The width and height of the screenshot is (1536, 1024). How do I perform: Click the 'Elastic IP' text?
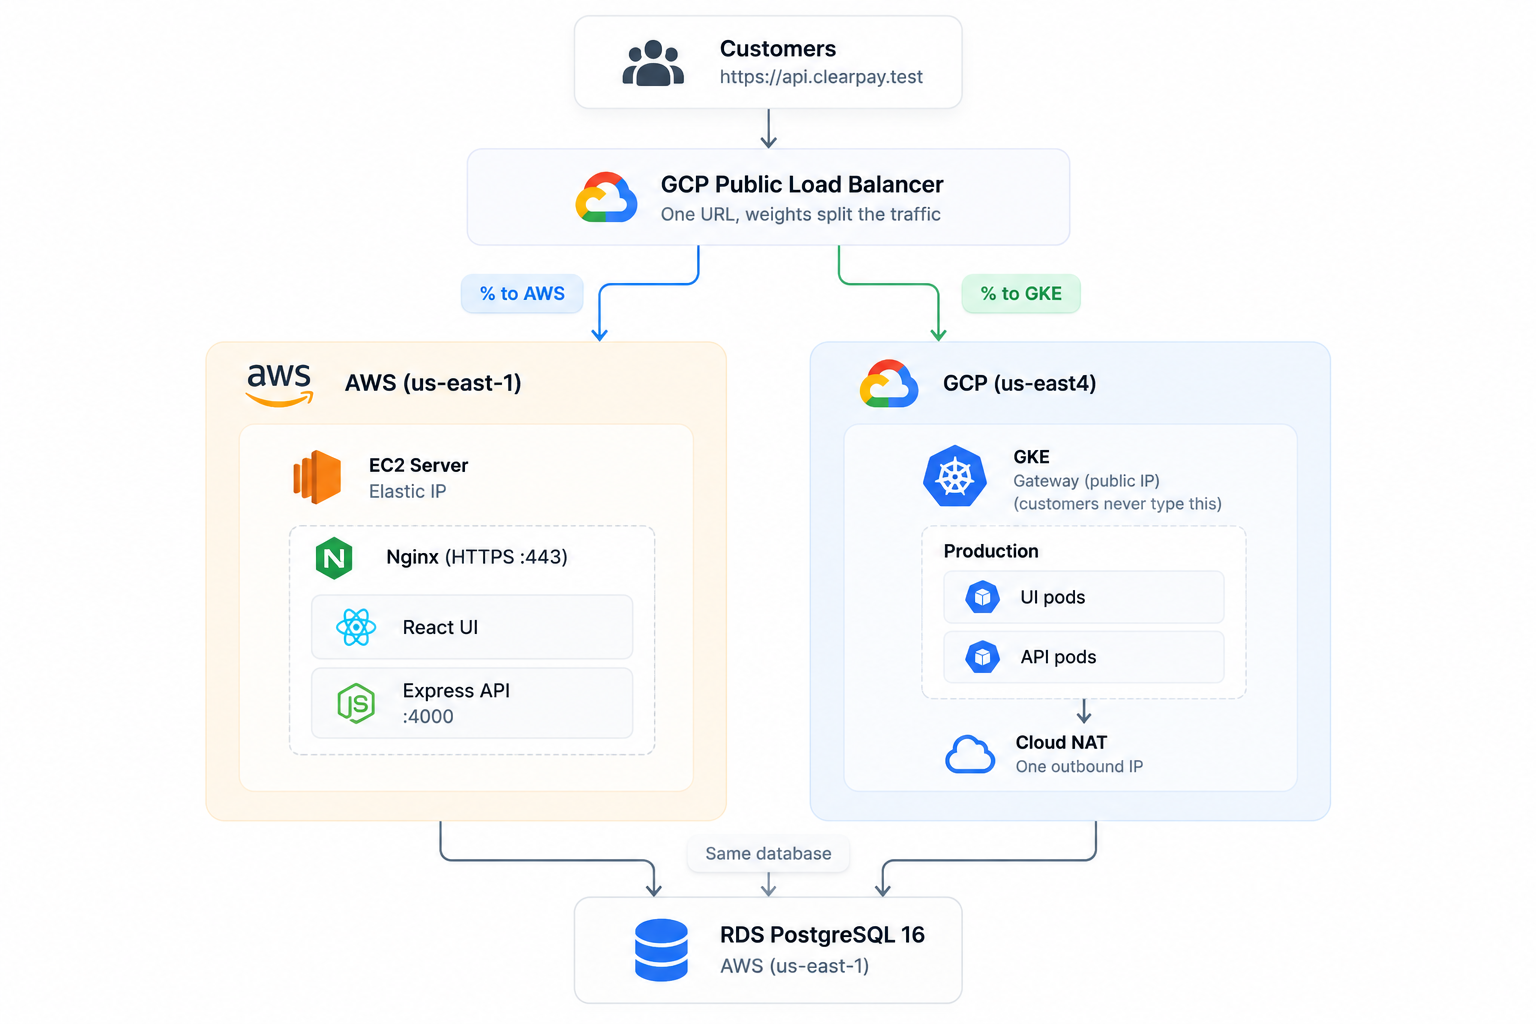pyautogui.click(x=407, y=491)
